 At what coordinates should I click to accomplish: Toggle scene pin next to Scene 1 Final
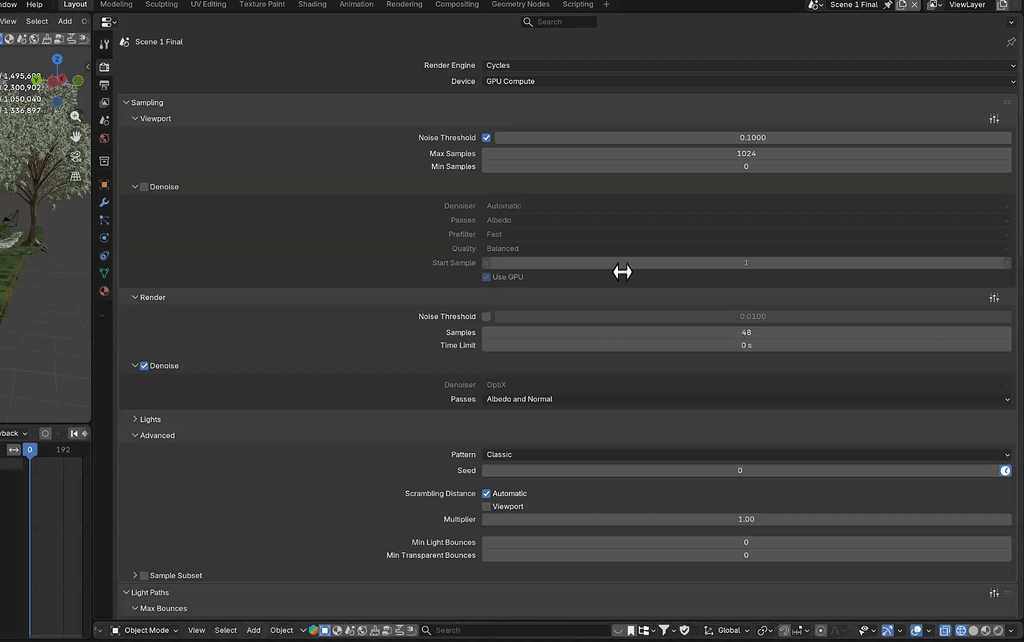point(888,5)
